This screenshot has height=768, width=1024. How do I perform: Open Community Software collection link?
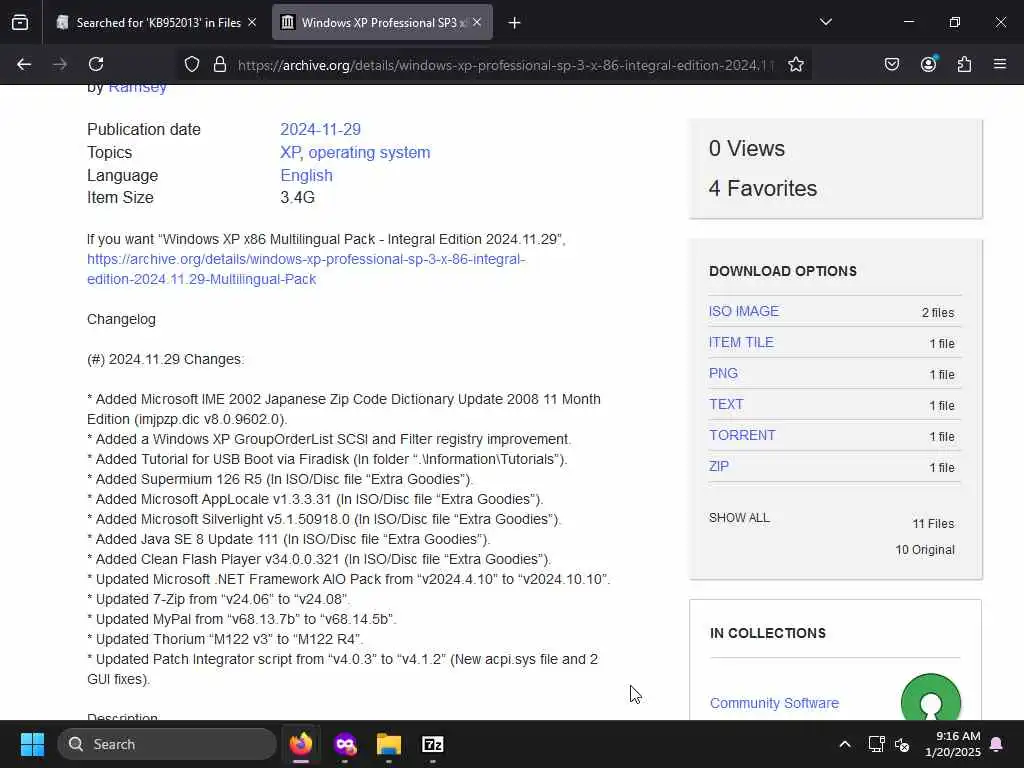[774, 703]
